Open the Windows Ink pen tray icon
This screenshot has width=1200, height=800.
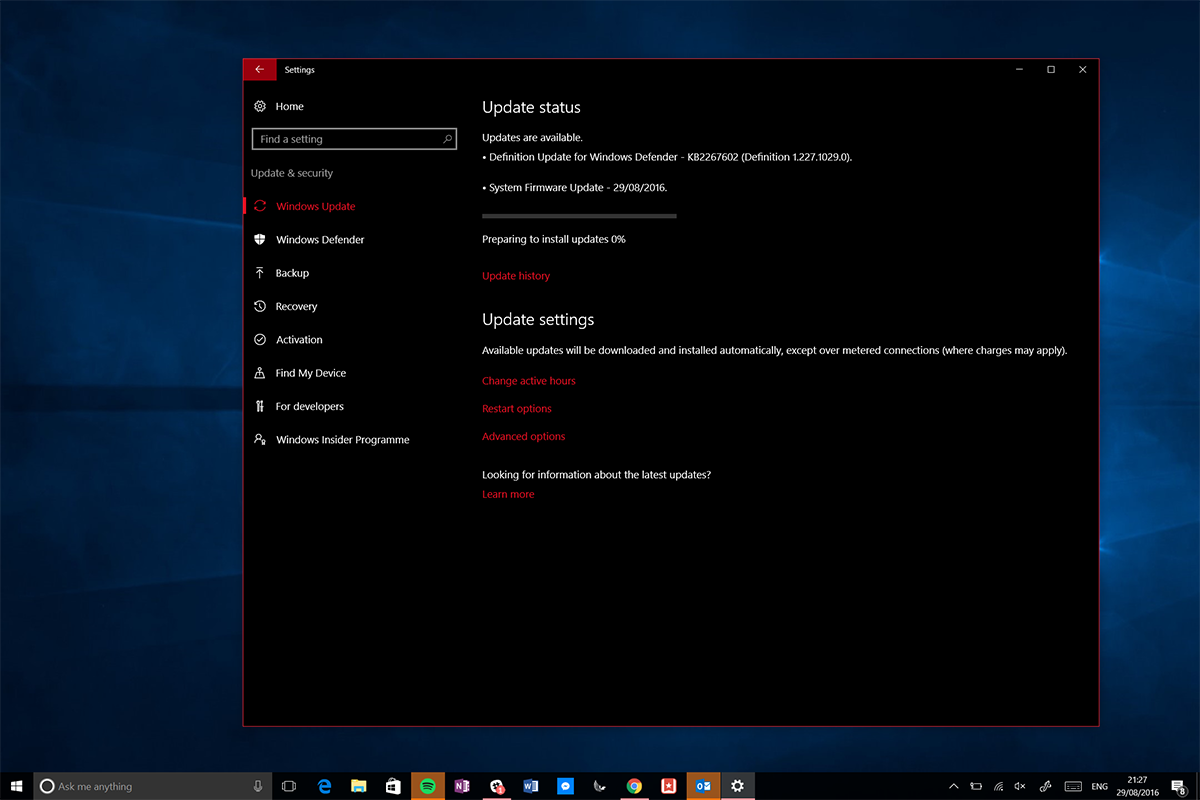click(x=1046, y=786)
